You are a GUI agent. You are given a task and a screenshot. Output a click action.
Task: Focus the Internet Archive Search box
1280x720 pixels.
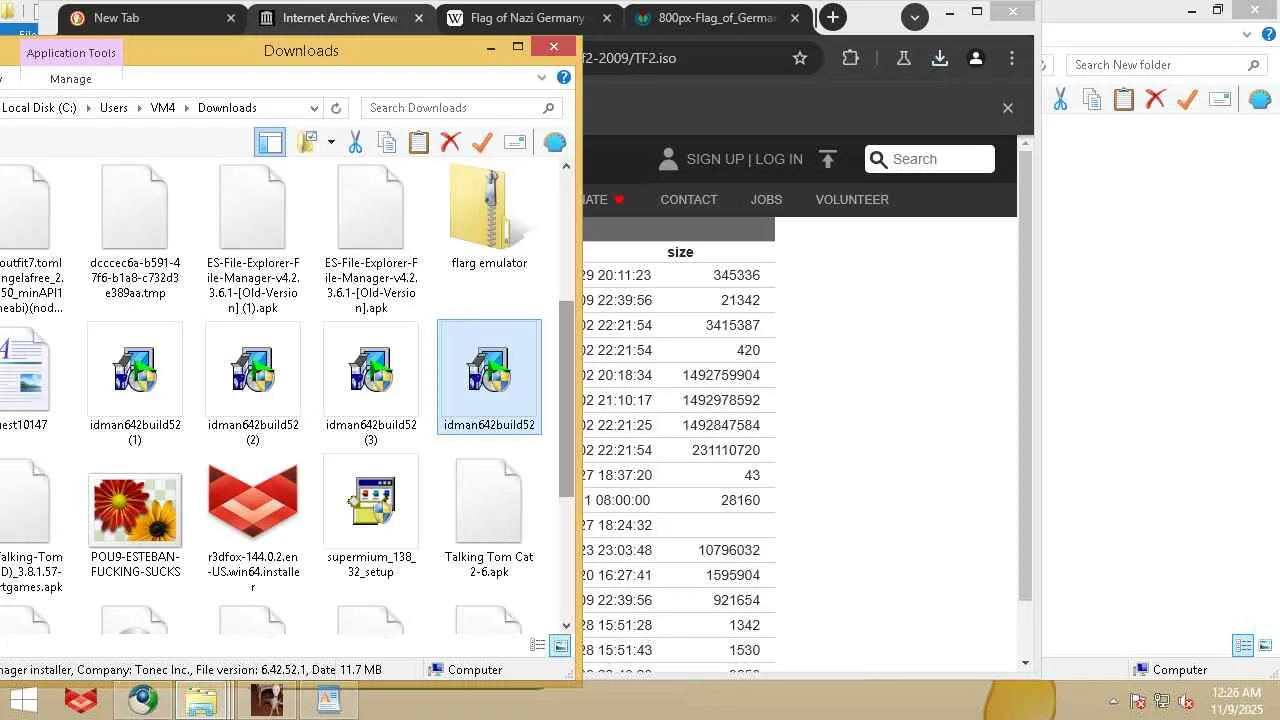coord(930,159)
